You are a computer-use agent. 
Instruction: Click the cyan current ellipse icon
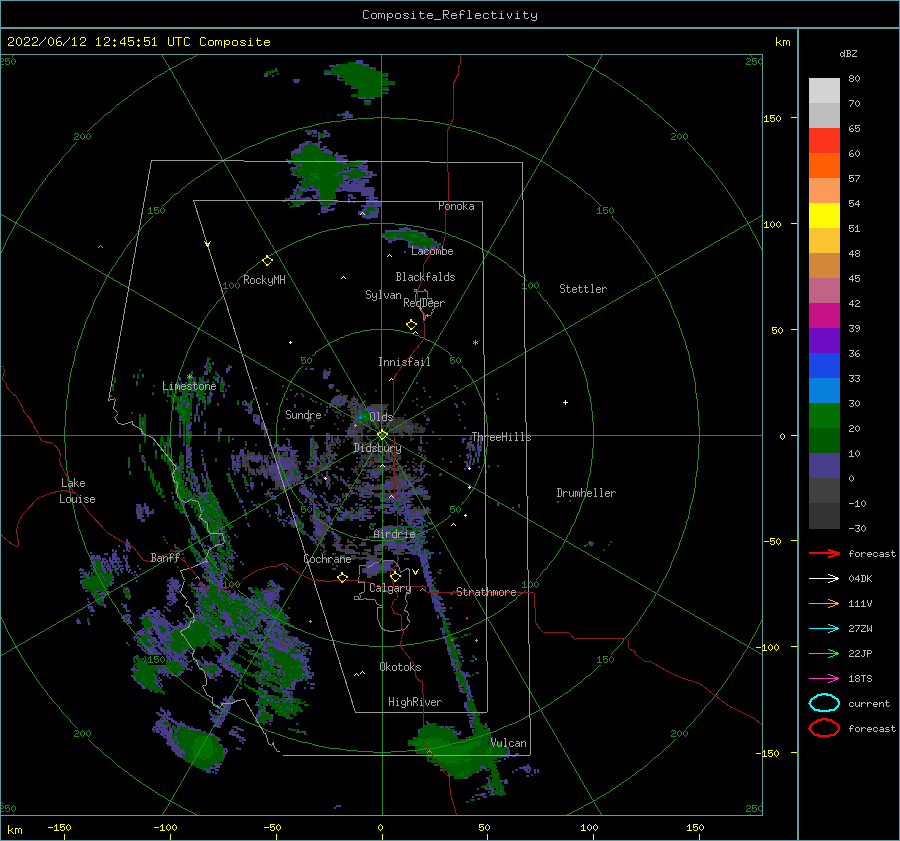pos(824,703)
